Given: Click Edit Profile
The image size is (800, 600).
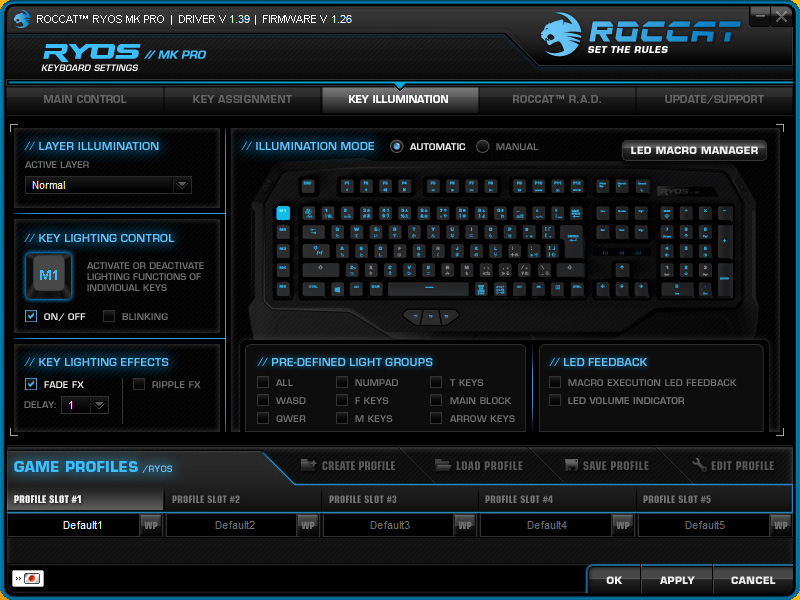Looking at the screenshot, I should pos(733,465).
